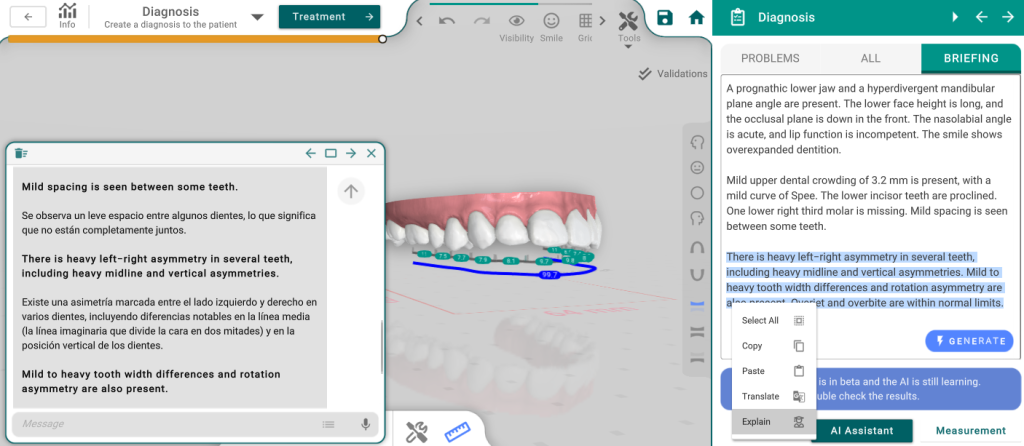Switch to the PROBLEMS tab
Viewport: 1024px width, 446px height.
[770, 59]
